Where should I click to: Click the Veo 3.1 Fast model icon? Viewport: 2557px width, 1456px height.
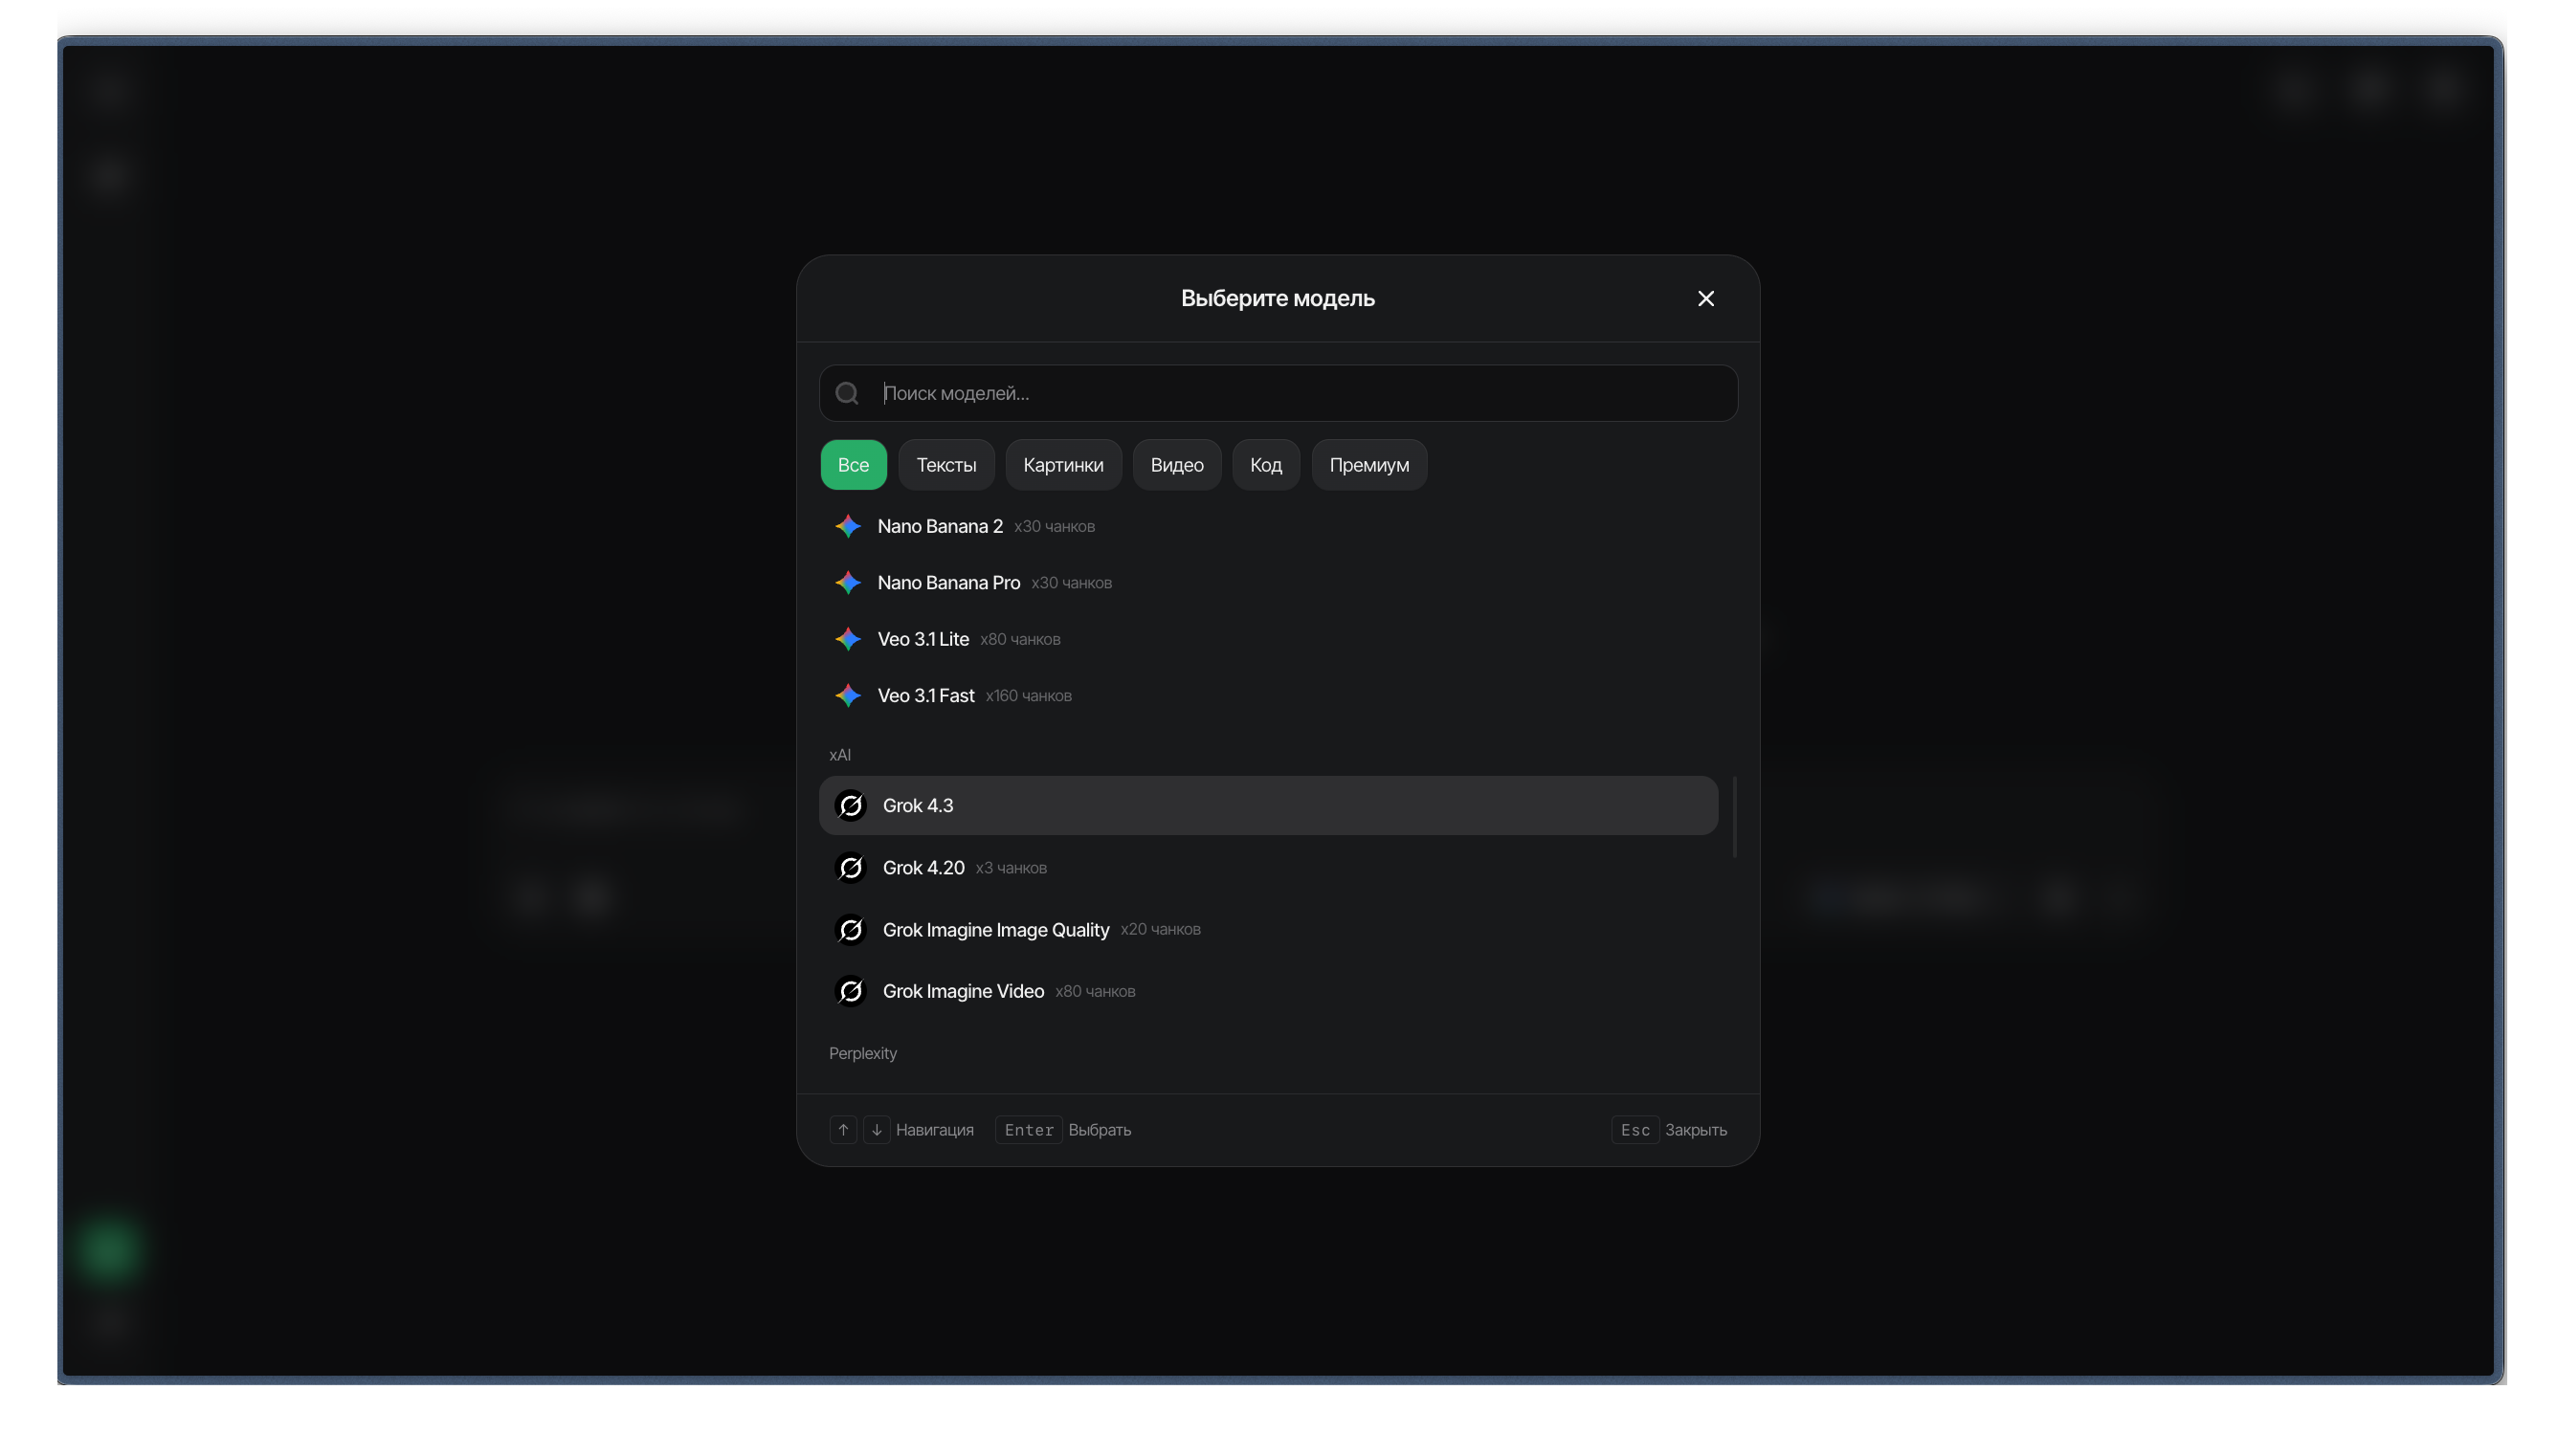pyautogui.click(x=847, y=695)
